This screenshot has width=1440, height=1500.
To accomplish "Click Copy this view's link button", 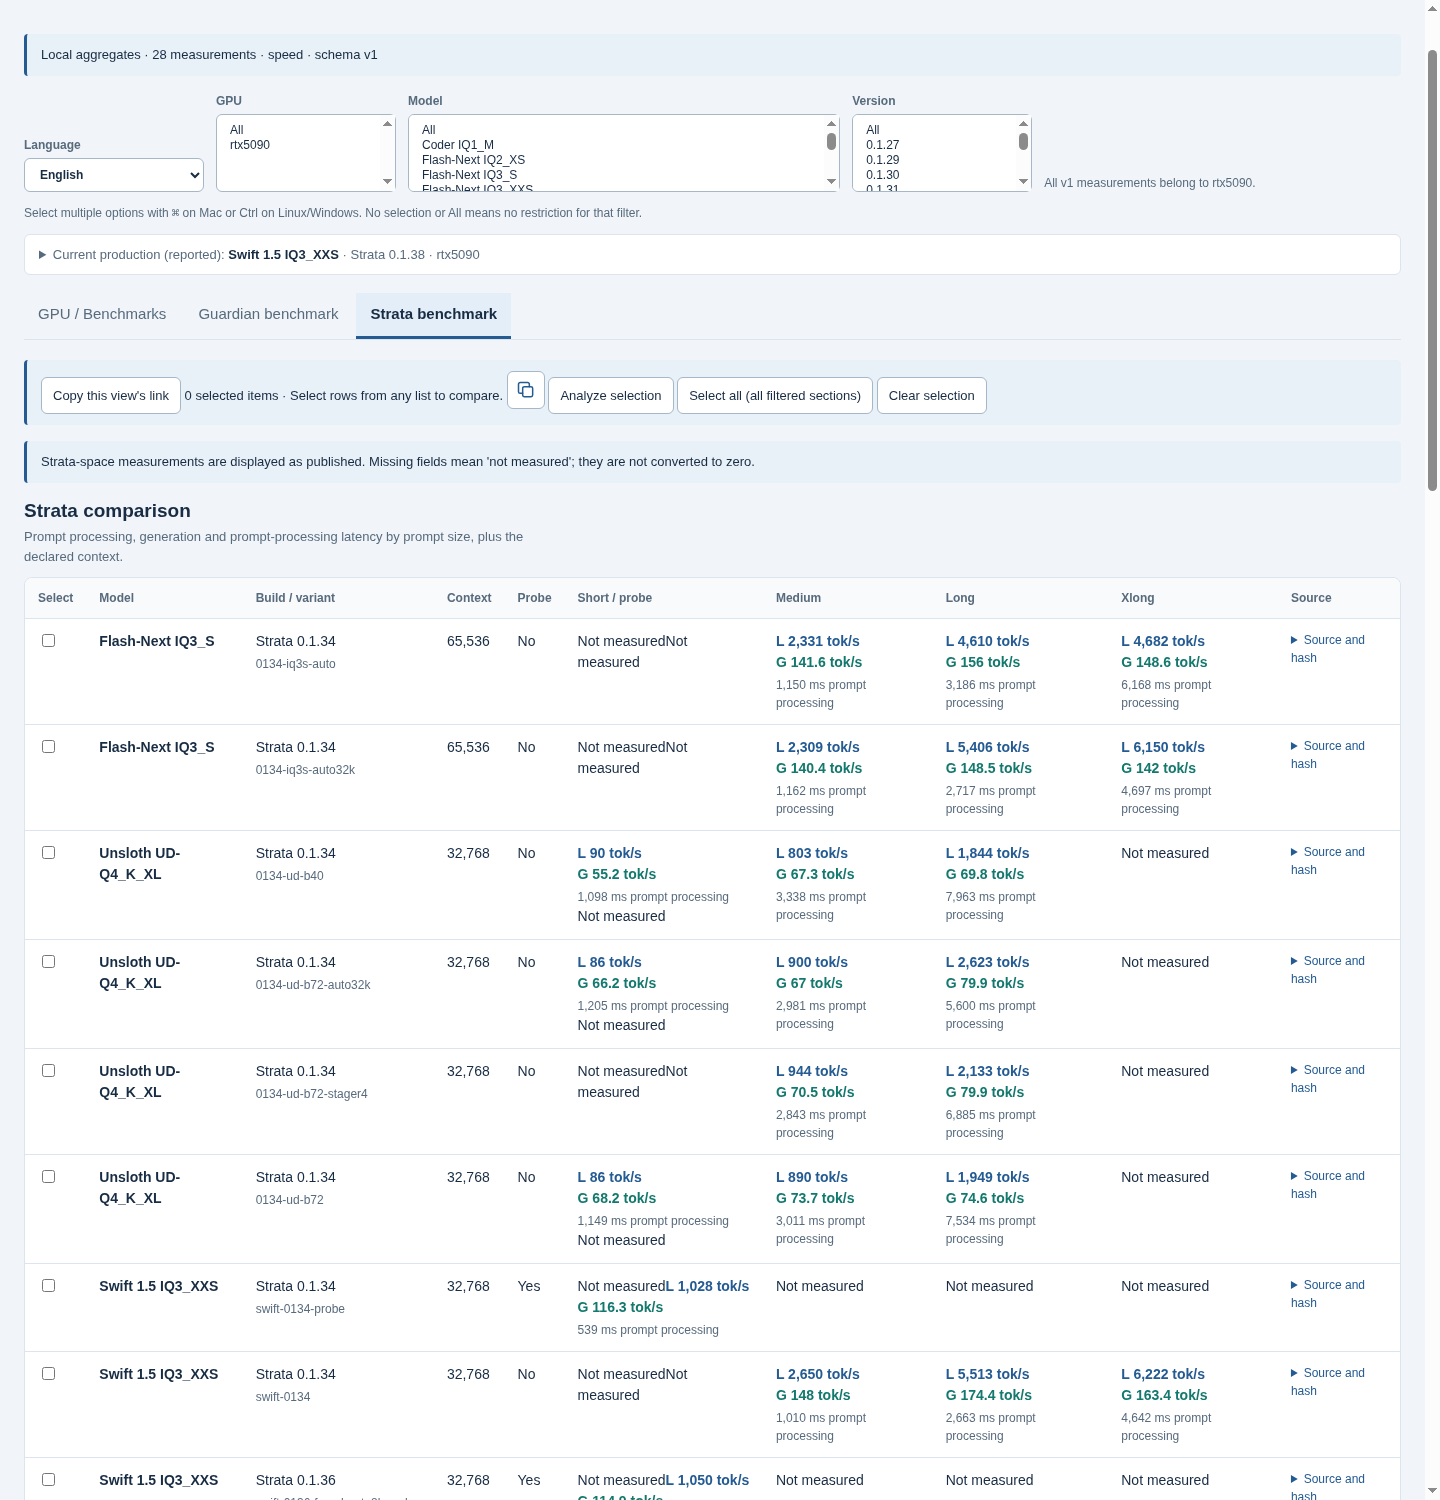I will pos(111,396).
